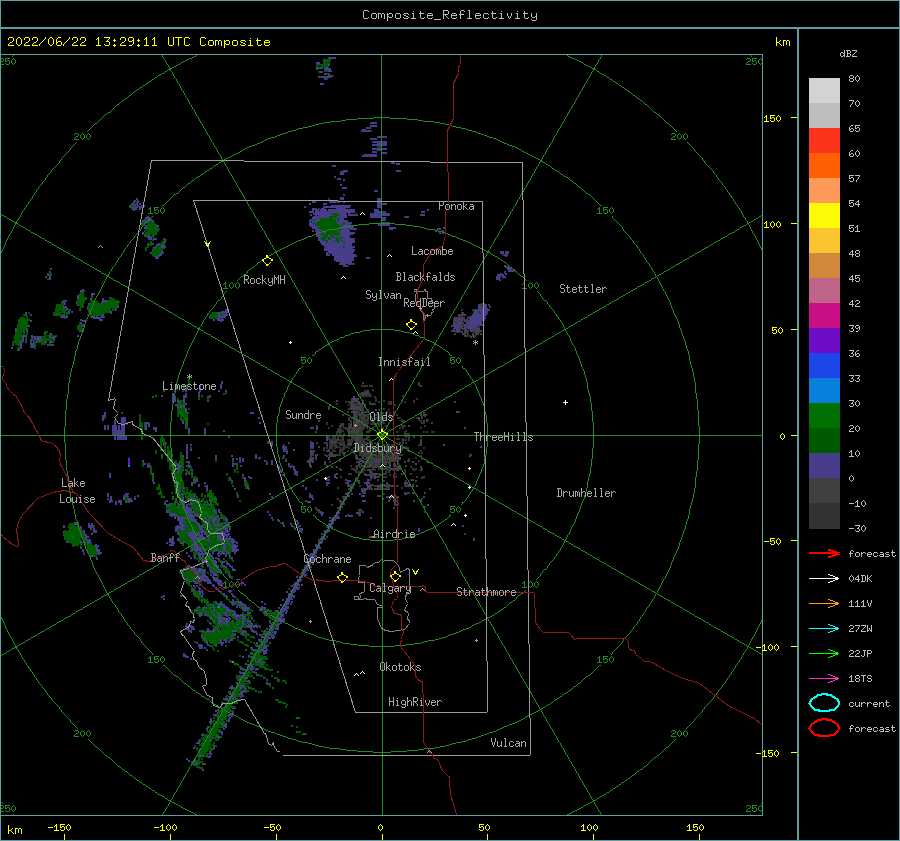This screenshot has width=900, height=841.
Task: Click the purple swatch between 10 and 0 dBZ
Action: [x=824, y=466]
